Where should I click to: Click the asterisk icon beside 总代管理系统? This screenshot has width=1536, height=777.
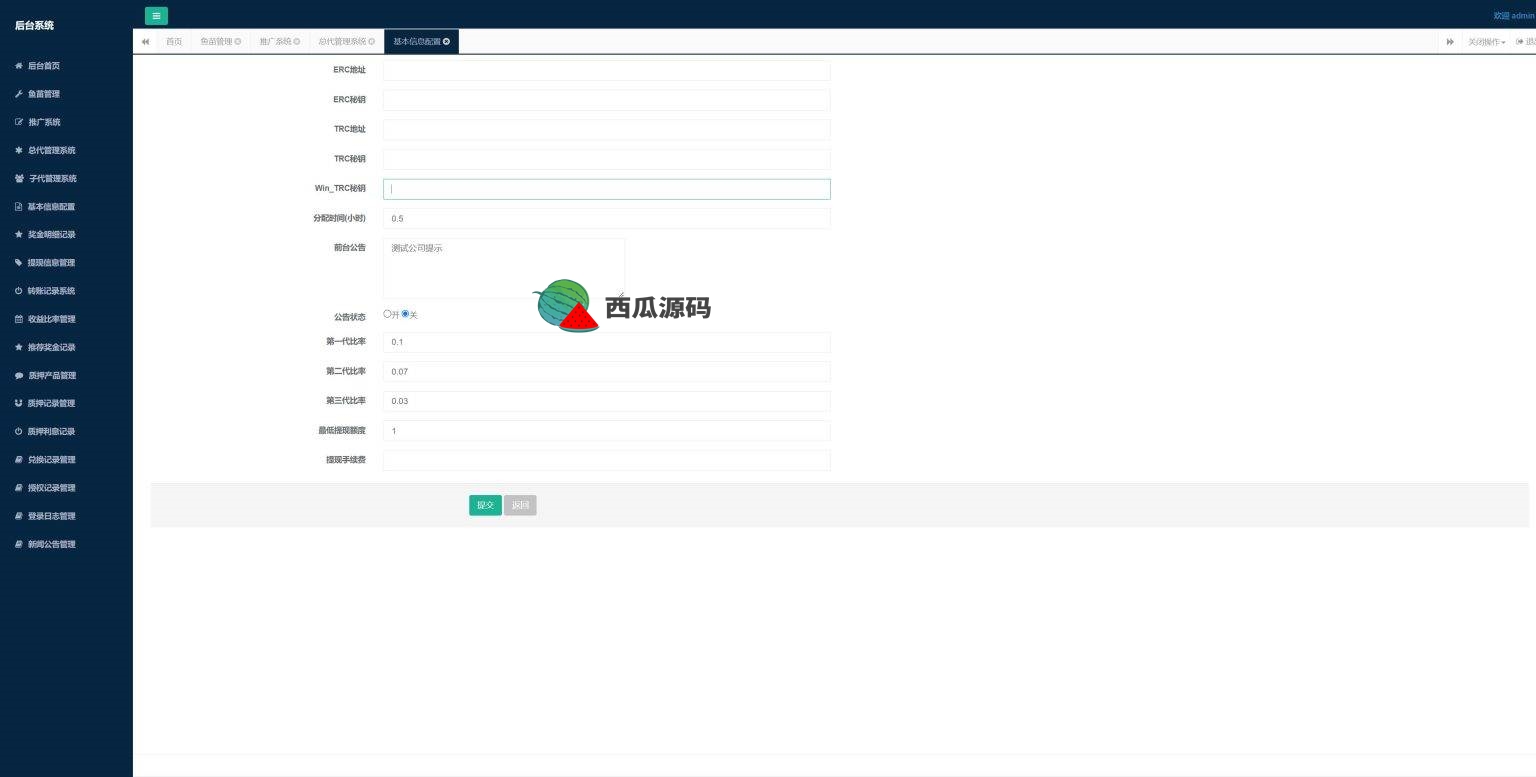pyautogui.click(x=19, y=150)
